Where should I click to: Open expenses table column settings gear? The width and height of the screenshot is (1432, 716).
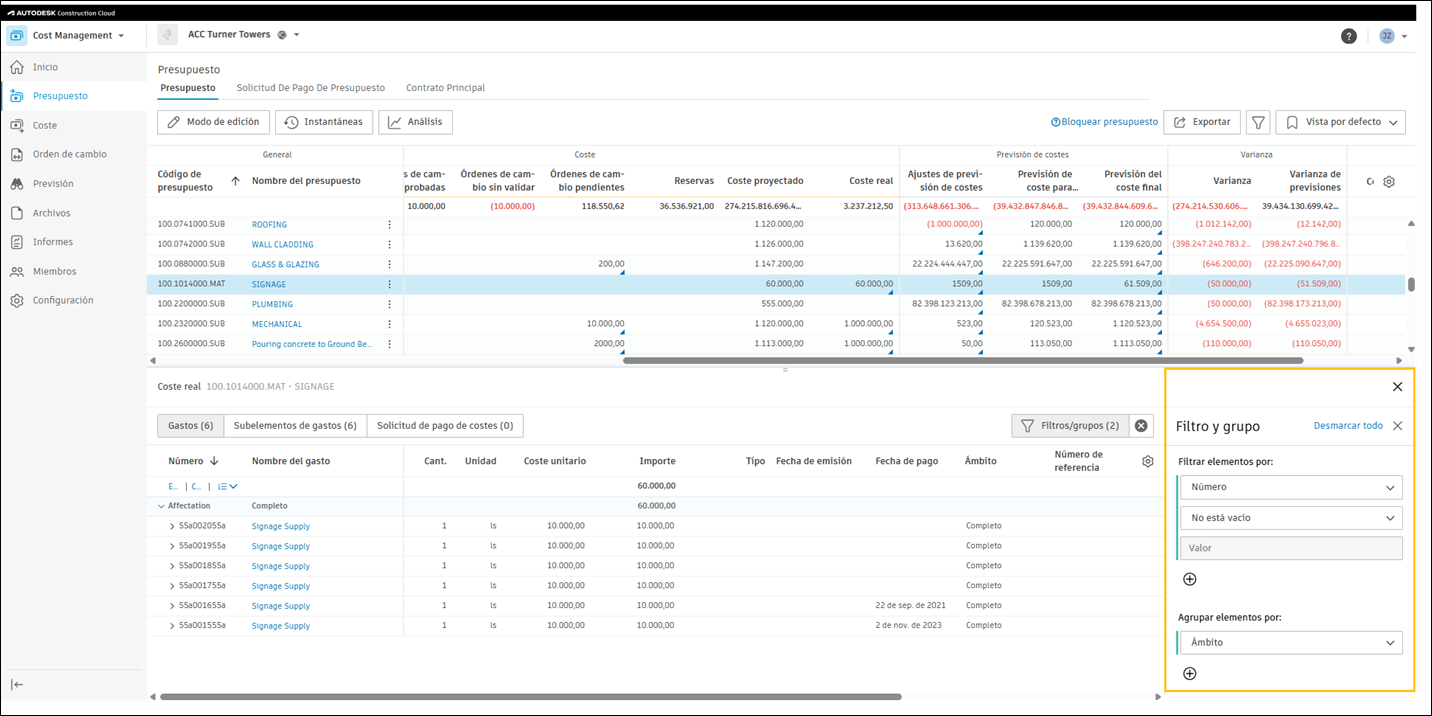1148,461
